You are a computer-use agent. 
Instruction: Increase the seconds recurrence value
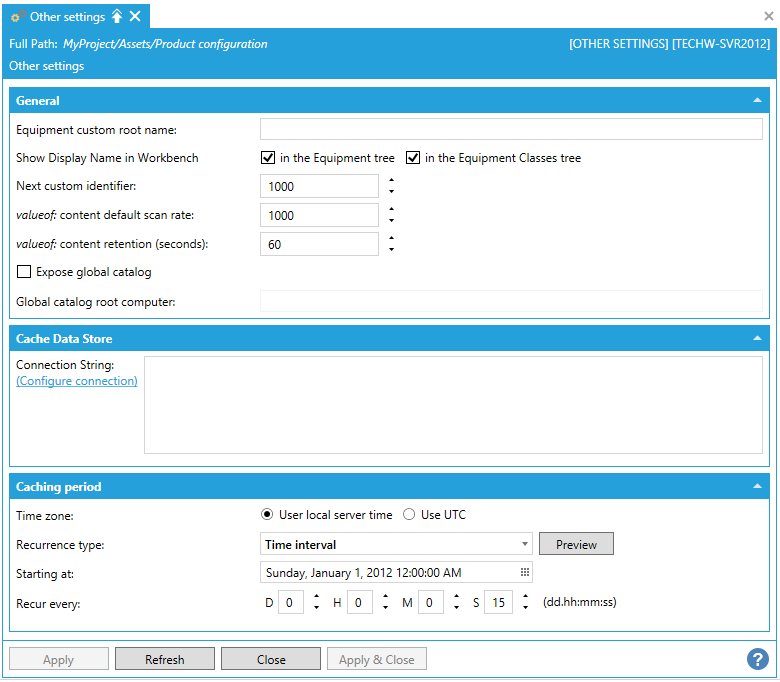(525, 597)
